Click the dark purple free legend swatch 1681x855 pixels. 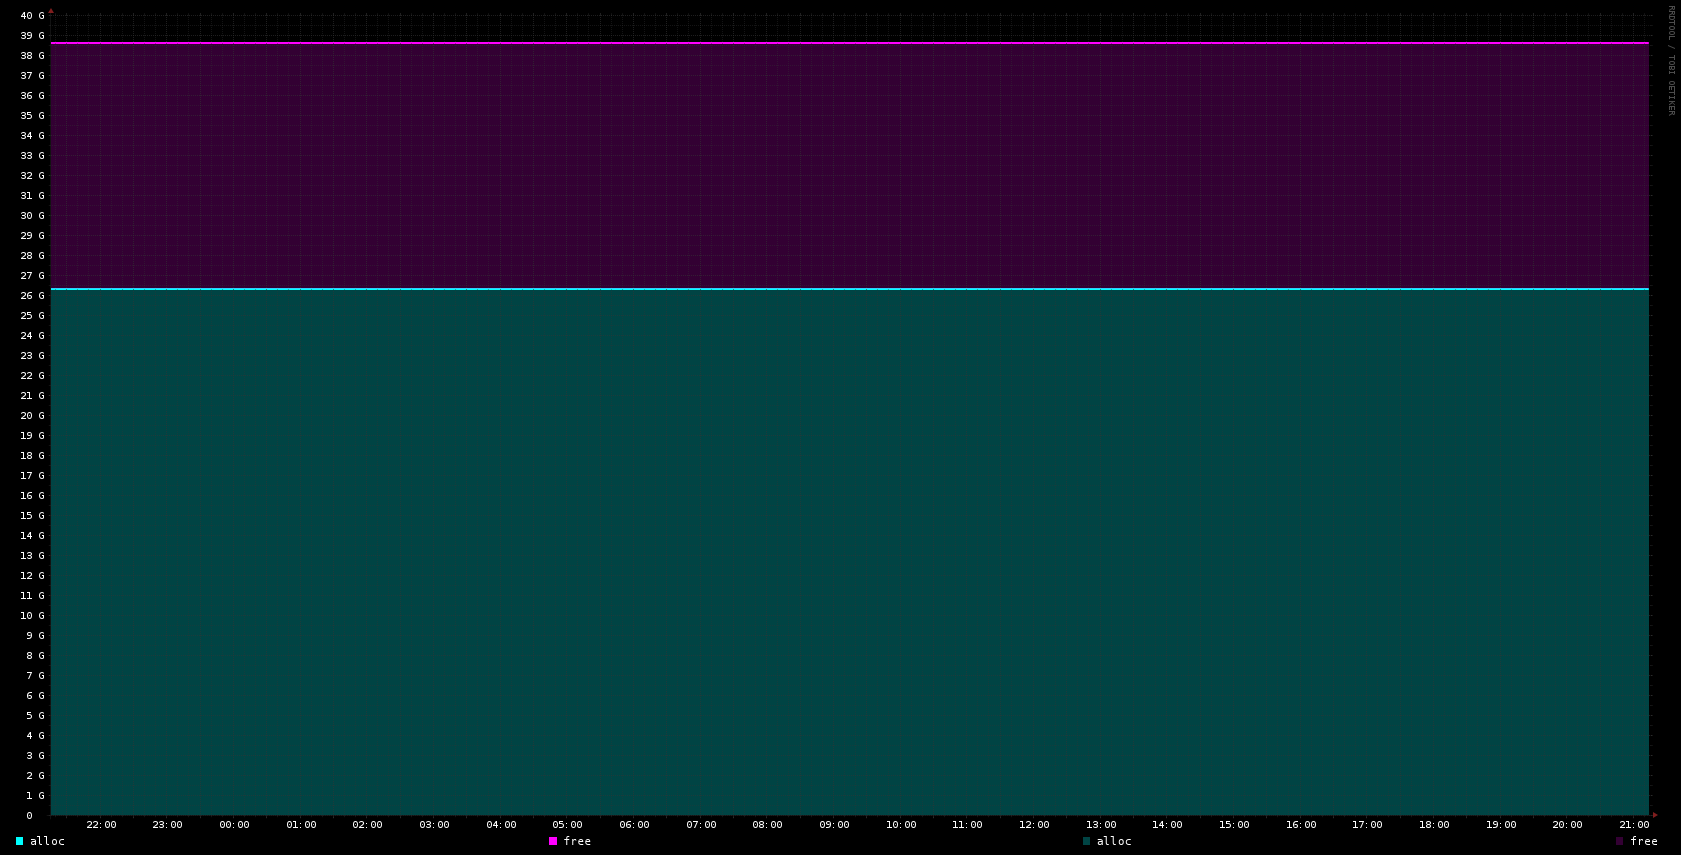point(1620,841)
